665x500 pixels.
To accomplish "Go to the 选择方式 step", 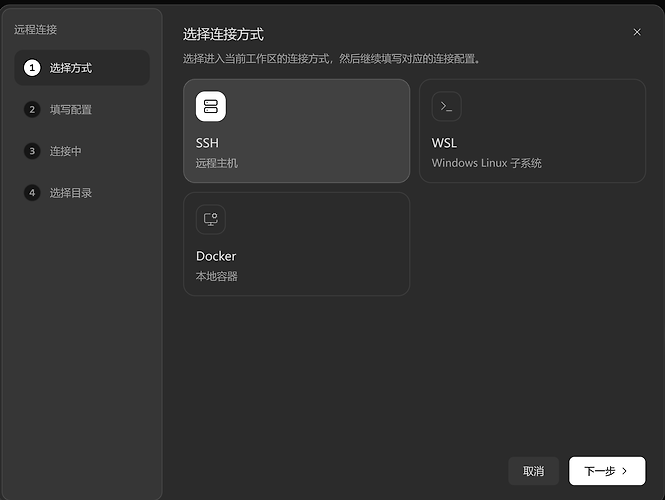I will point(82,68).
